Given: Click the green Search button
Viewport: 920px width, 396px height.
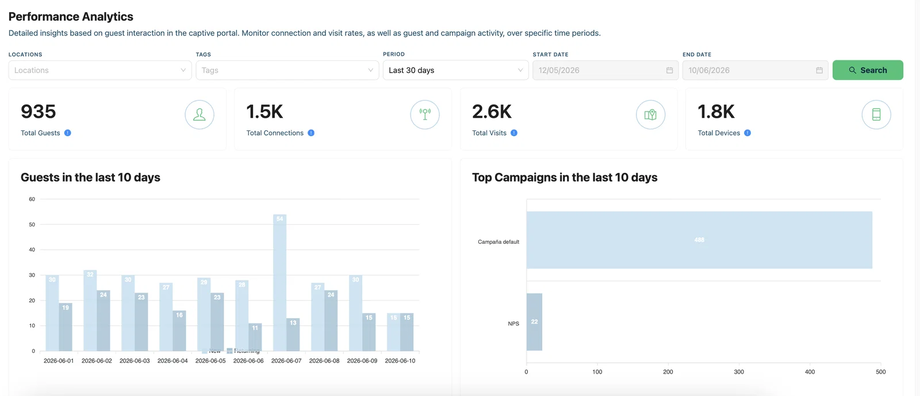Looking at the screenshot, I should coord(868,70).
